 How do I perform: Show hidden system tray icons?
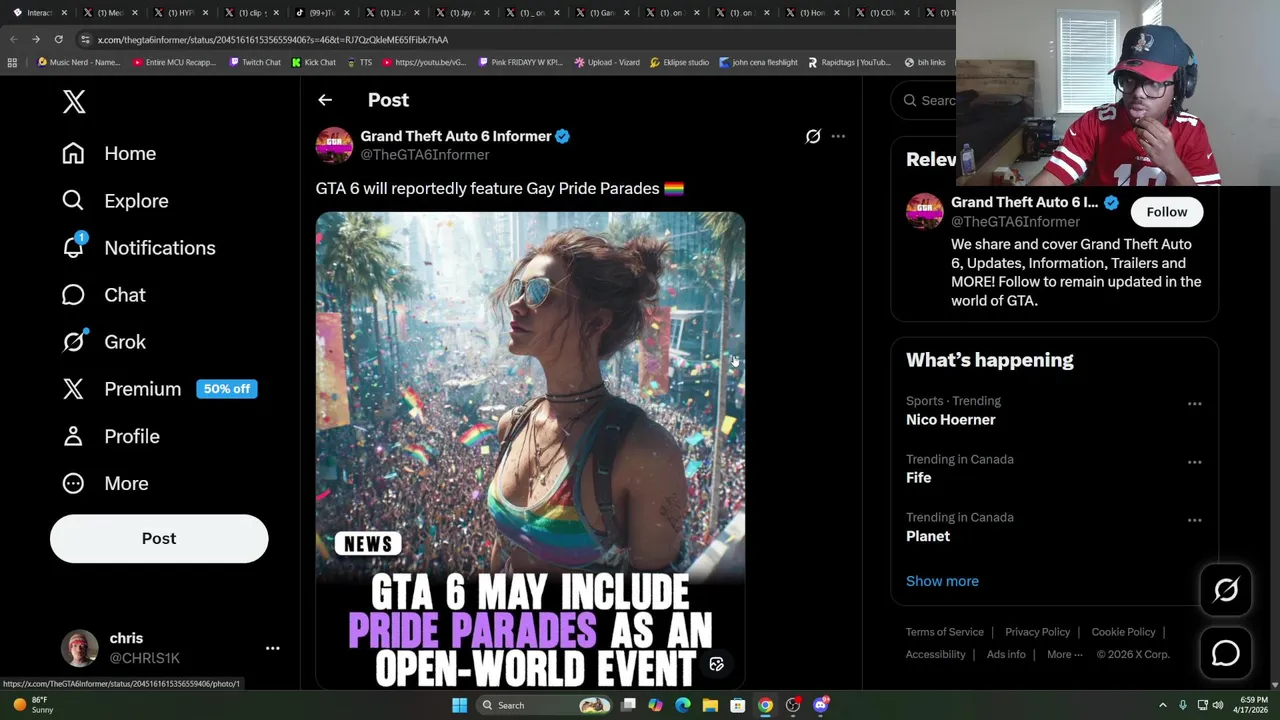1162,705
